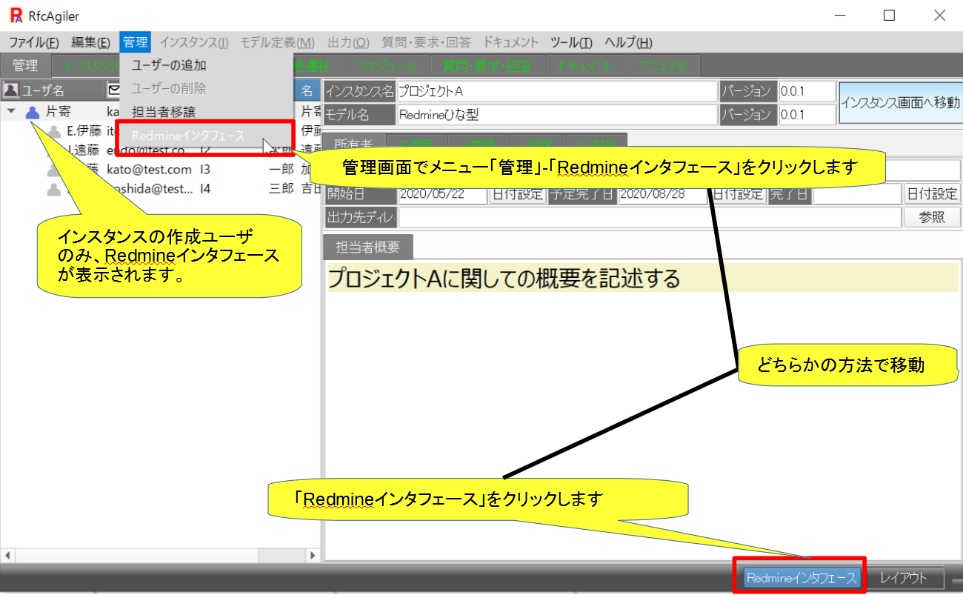This screenshot has height=595, width=963.
Task: Collapse the 片寄 user tree node
Action: point(11,111)
